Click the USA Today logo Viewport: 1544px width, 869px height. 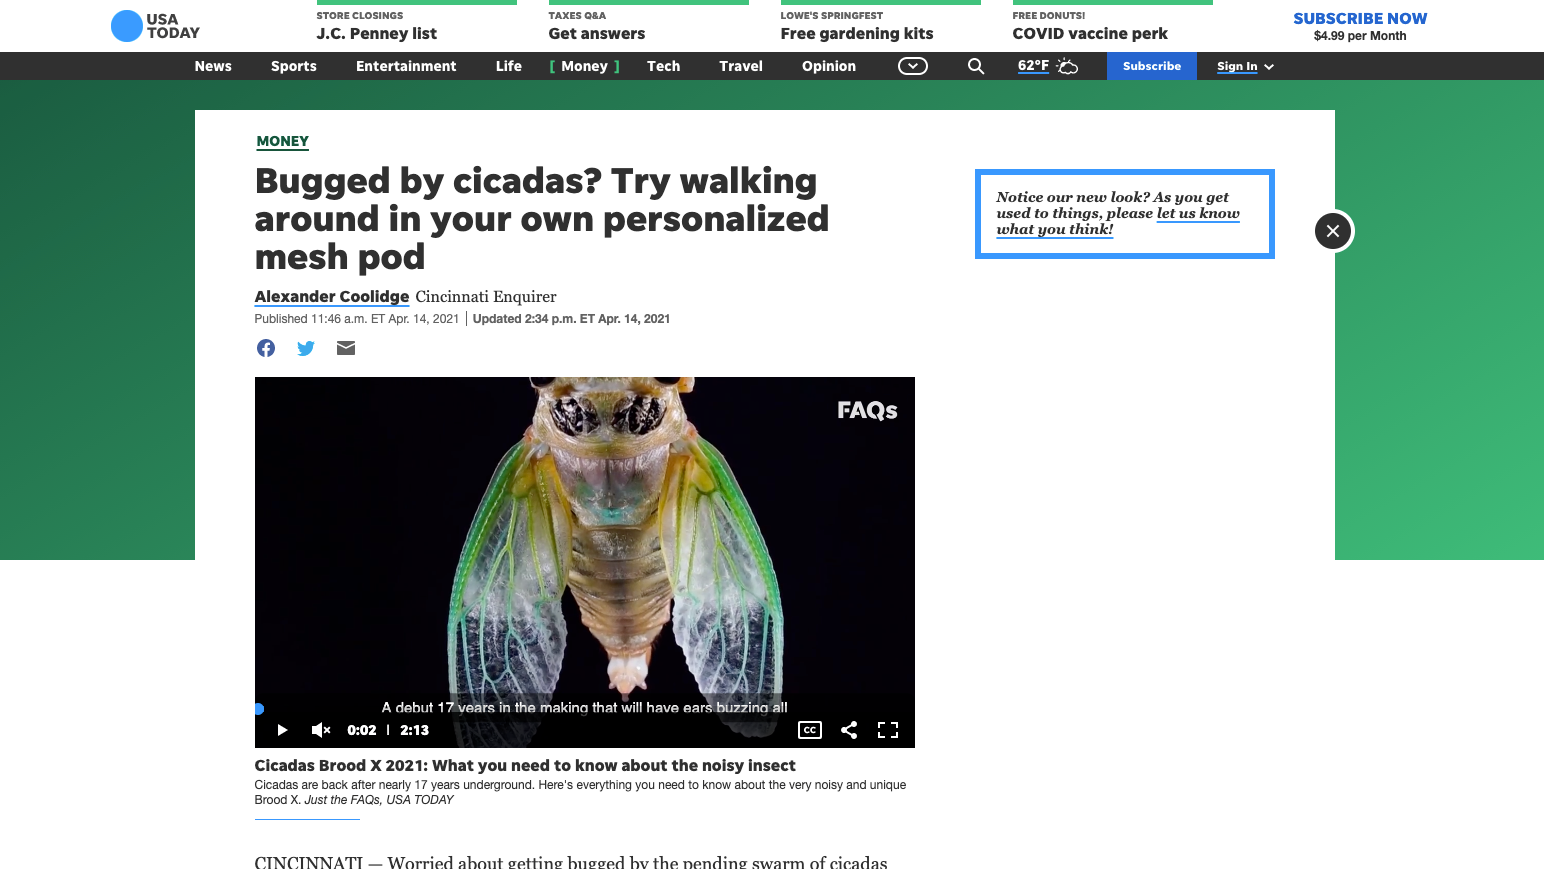[x=155, y=26]
